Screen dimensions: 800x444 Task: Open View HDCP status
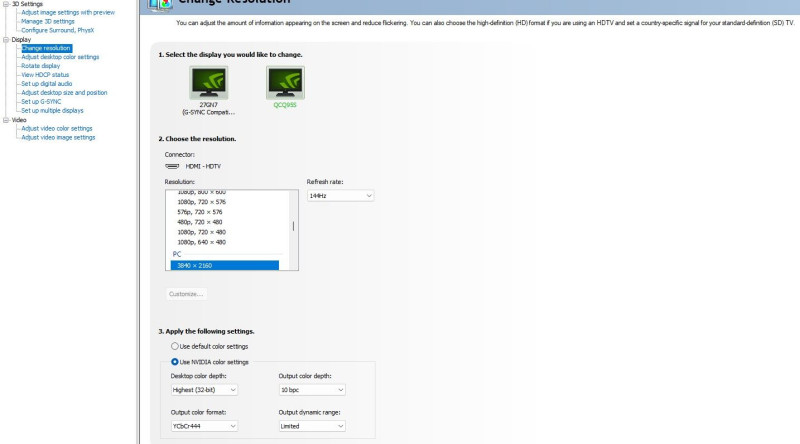pyautogui.click(x=45, y=75)
